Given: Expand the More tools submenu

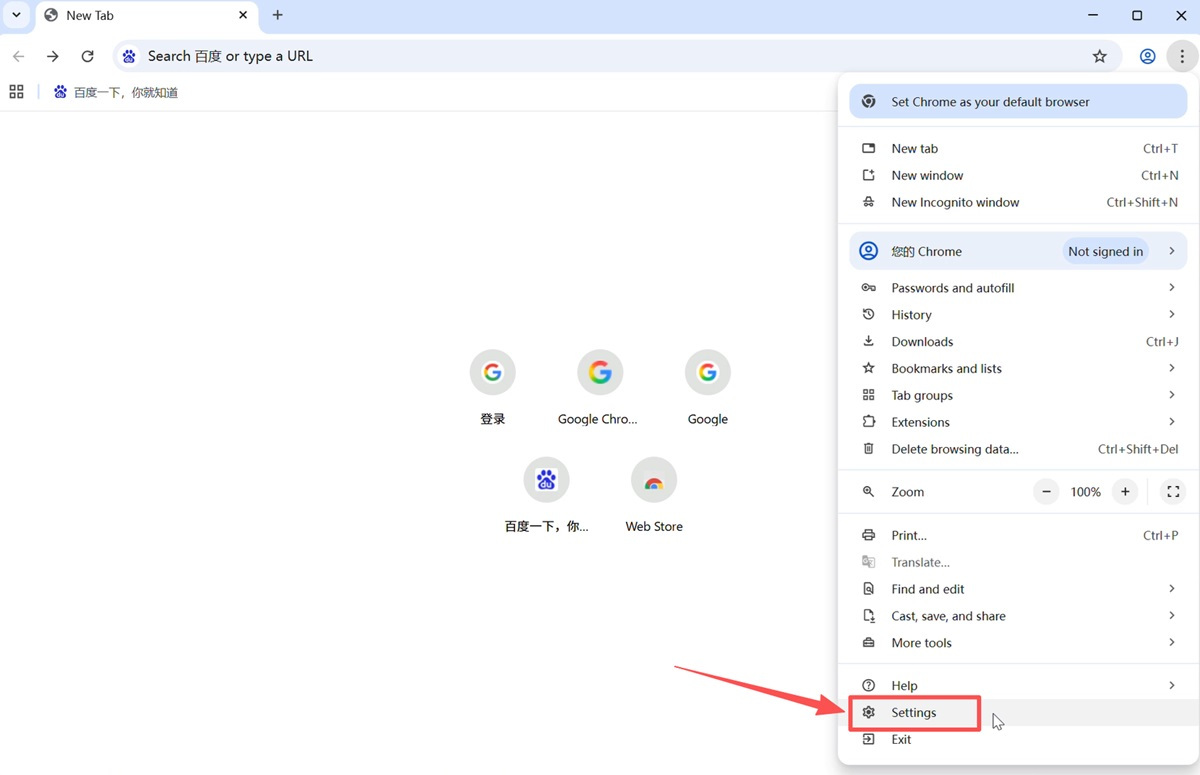Looking at the screenshot, I should tap(1018, 643).
